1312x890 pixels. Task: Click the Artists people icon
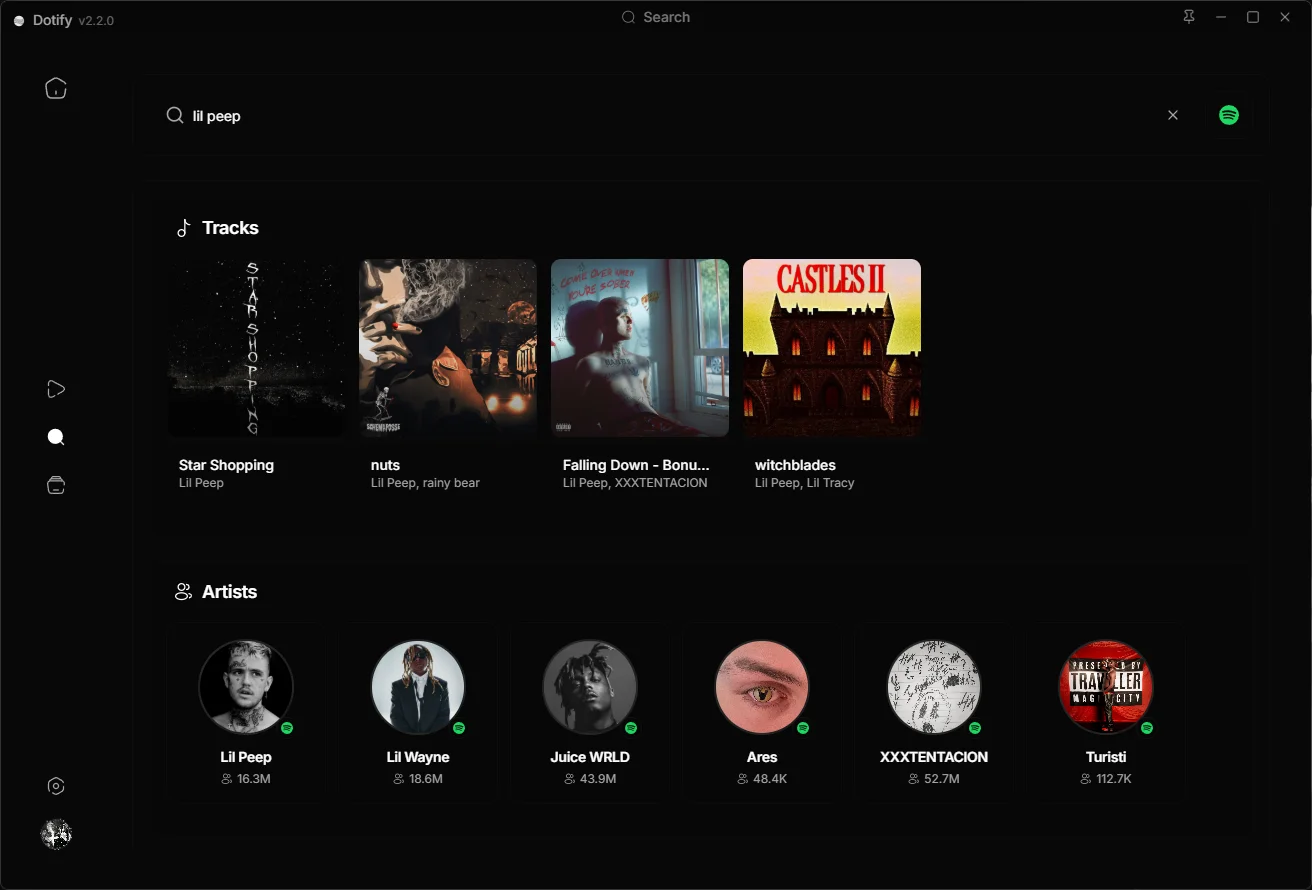[184, 592]
